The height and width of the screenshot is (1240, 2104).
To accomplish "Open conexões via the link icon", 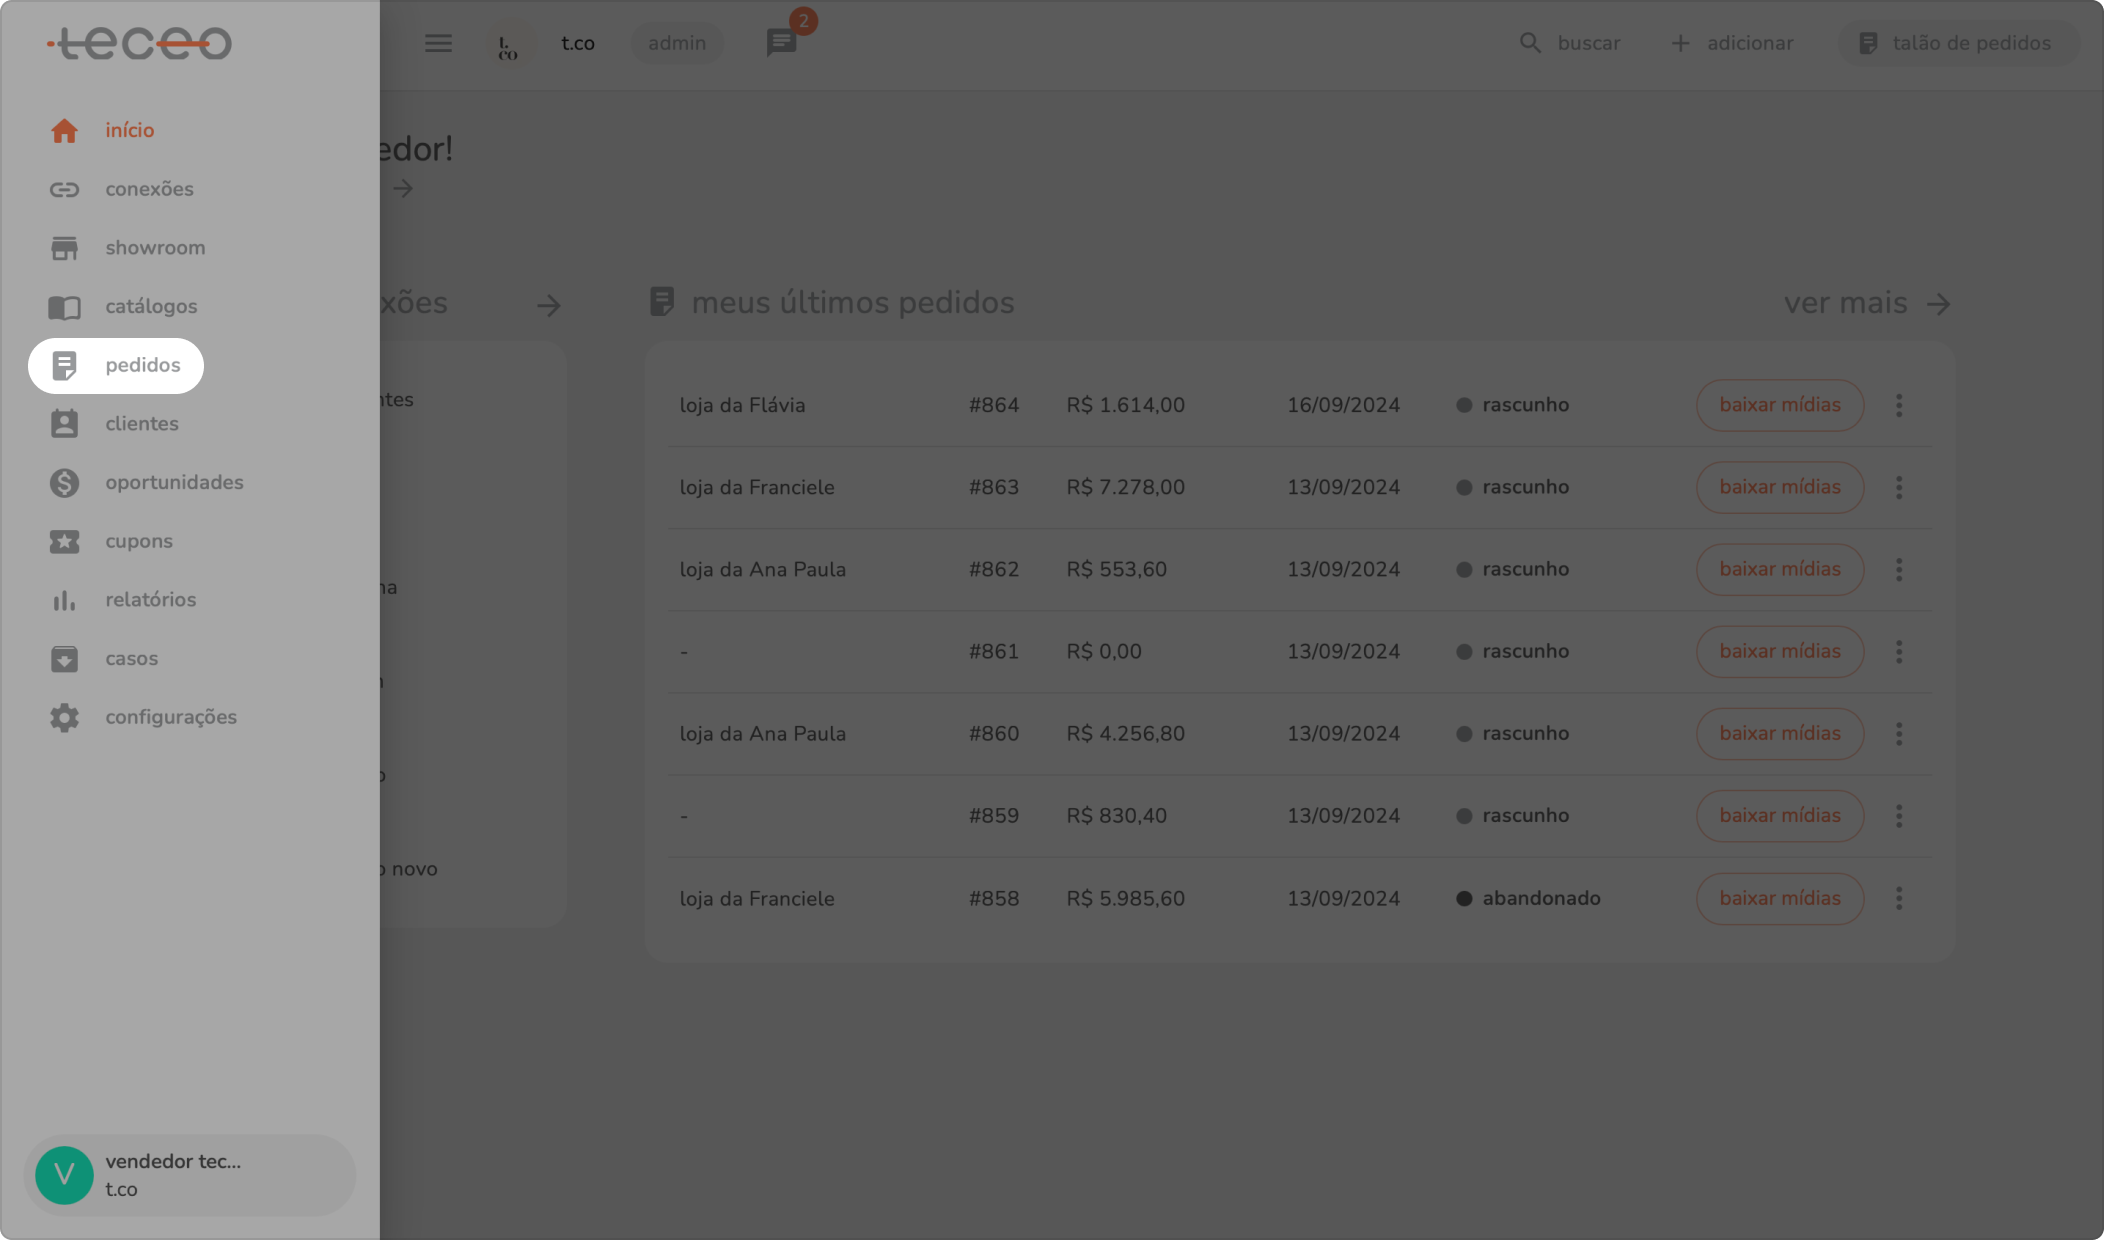I will click(64, 189).
